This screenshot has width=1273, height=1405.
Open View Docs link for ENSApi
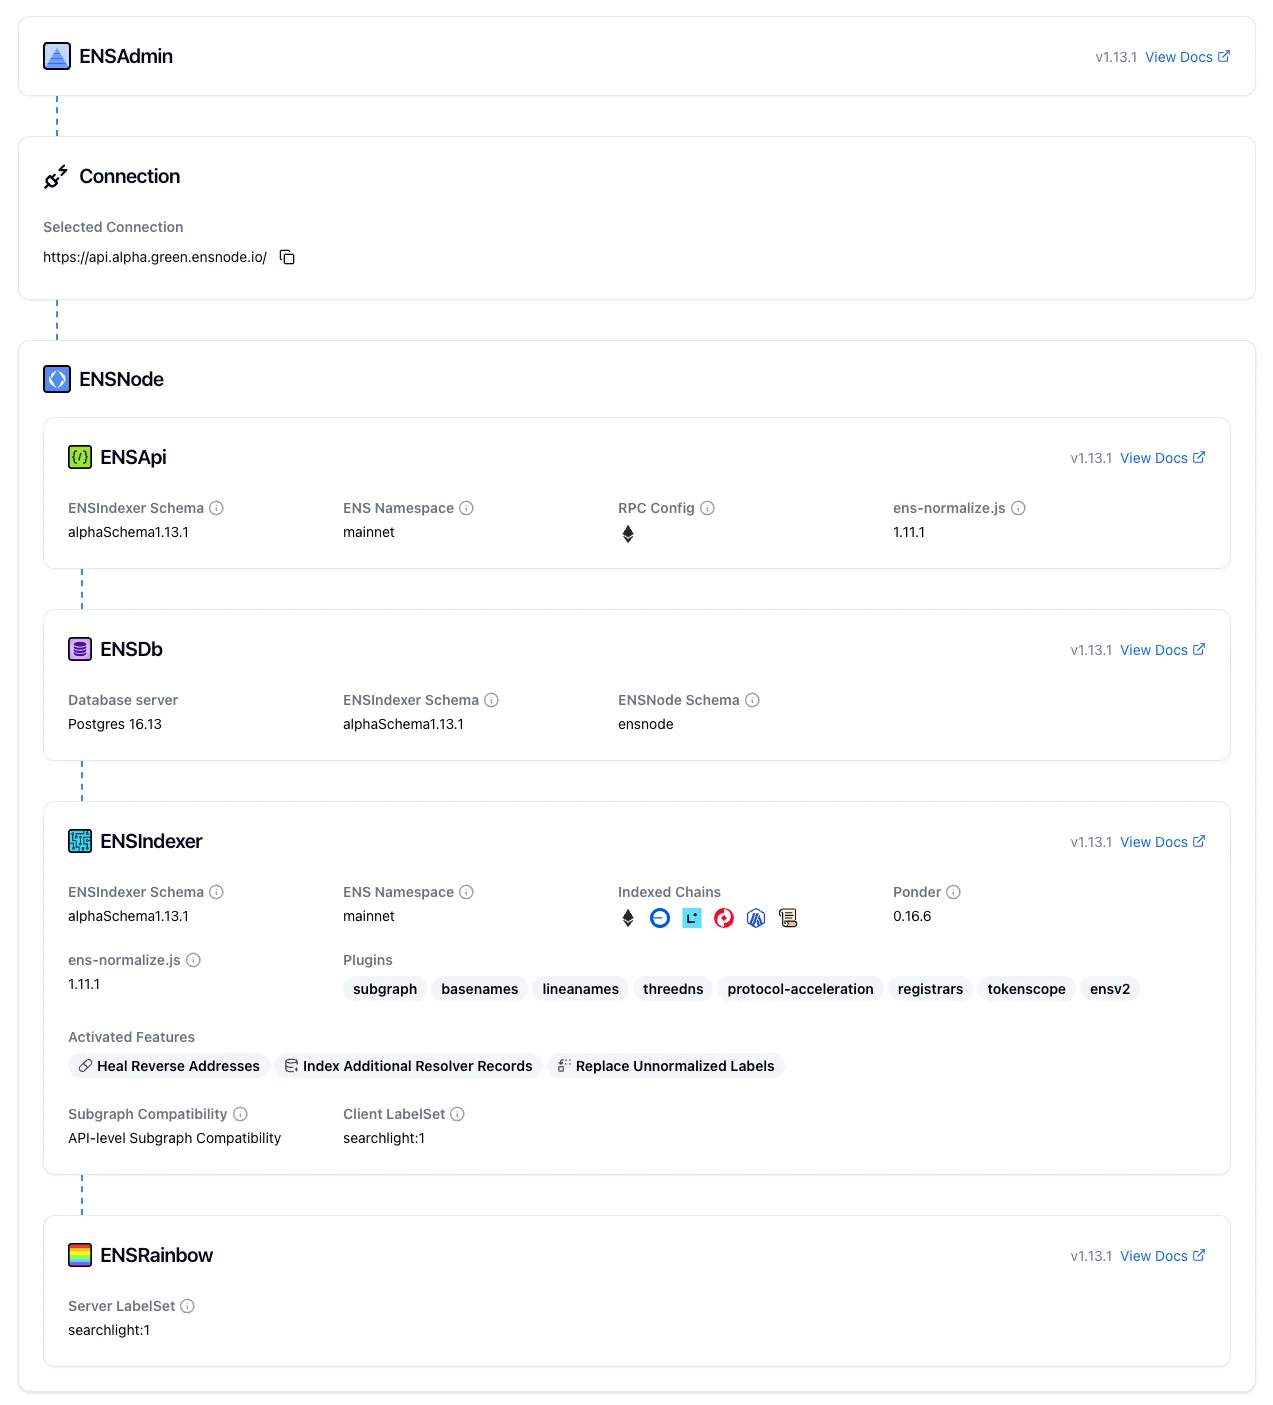coord(1163,458)
